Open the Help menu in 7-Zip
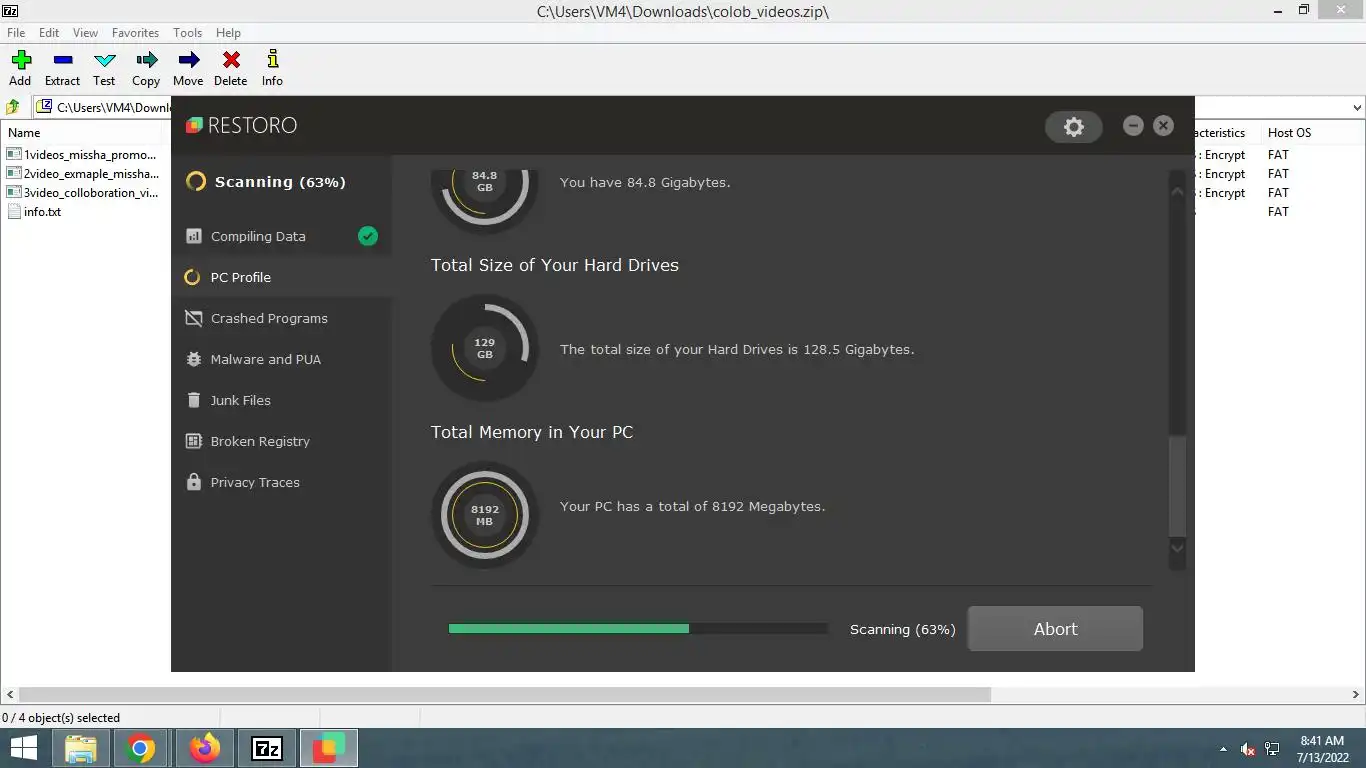1366x768 pixels. pos(228,33)
